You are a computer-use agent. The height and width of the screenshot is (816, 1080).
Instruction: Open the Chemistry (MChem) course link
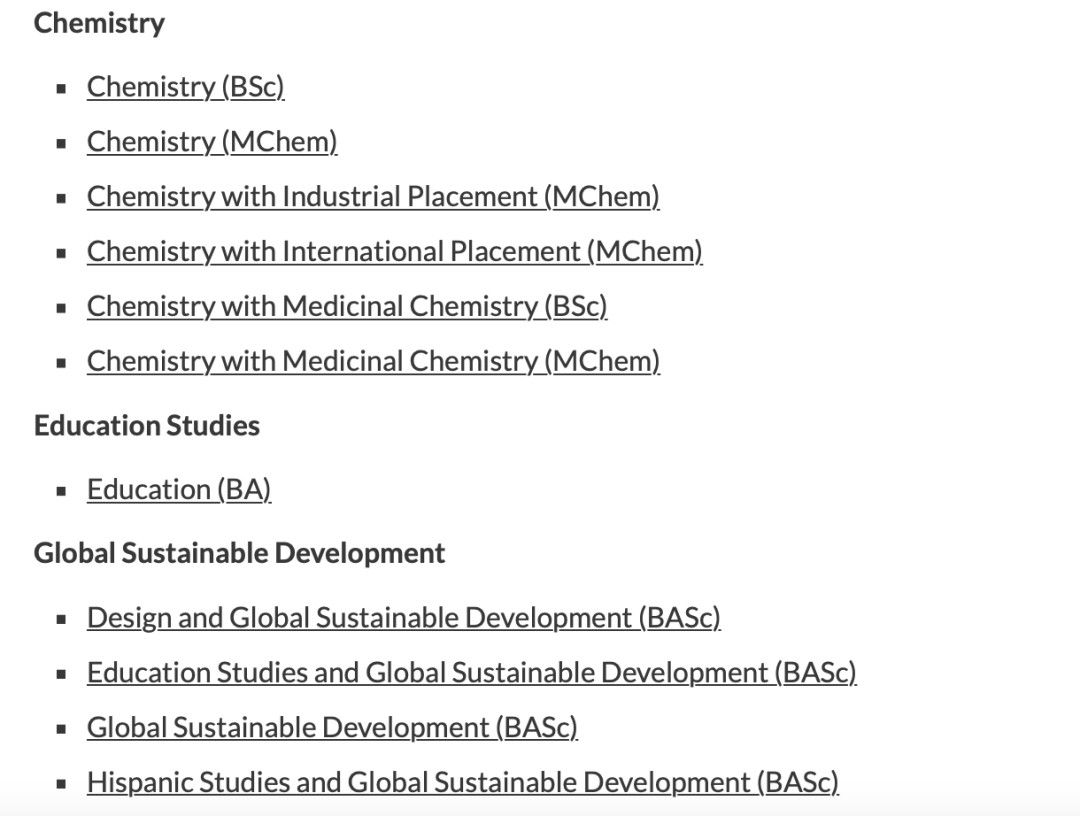point(212,142)
